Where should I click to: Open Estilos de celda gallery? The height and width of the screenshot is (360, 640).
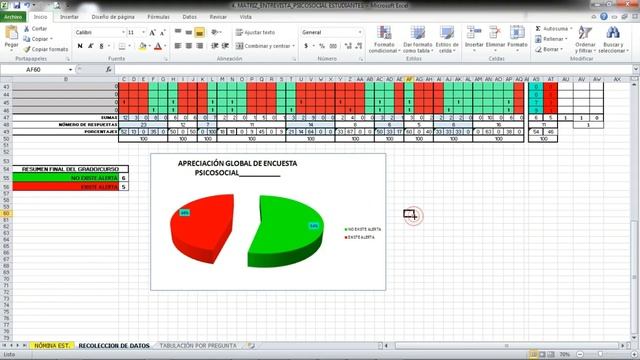tap(447, 40)
